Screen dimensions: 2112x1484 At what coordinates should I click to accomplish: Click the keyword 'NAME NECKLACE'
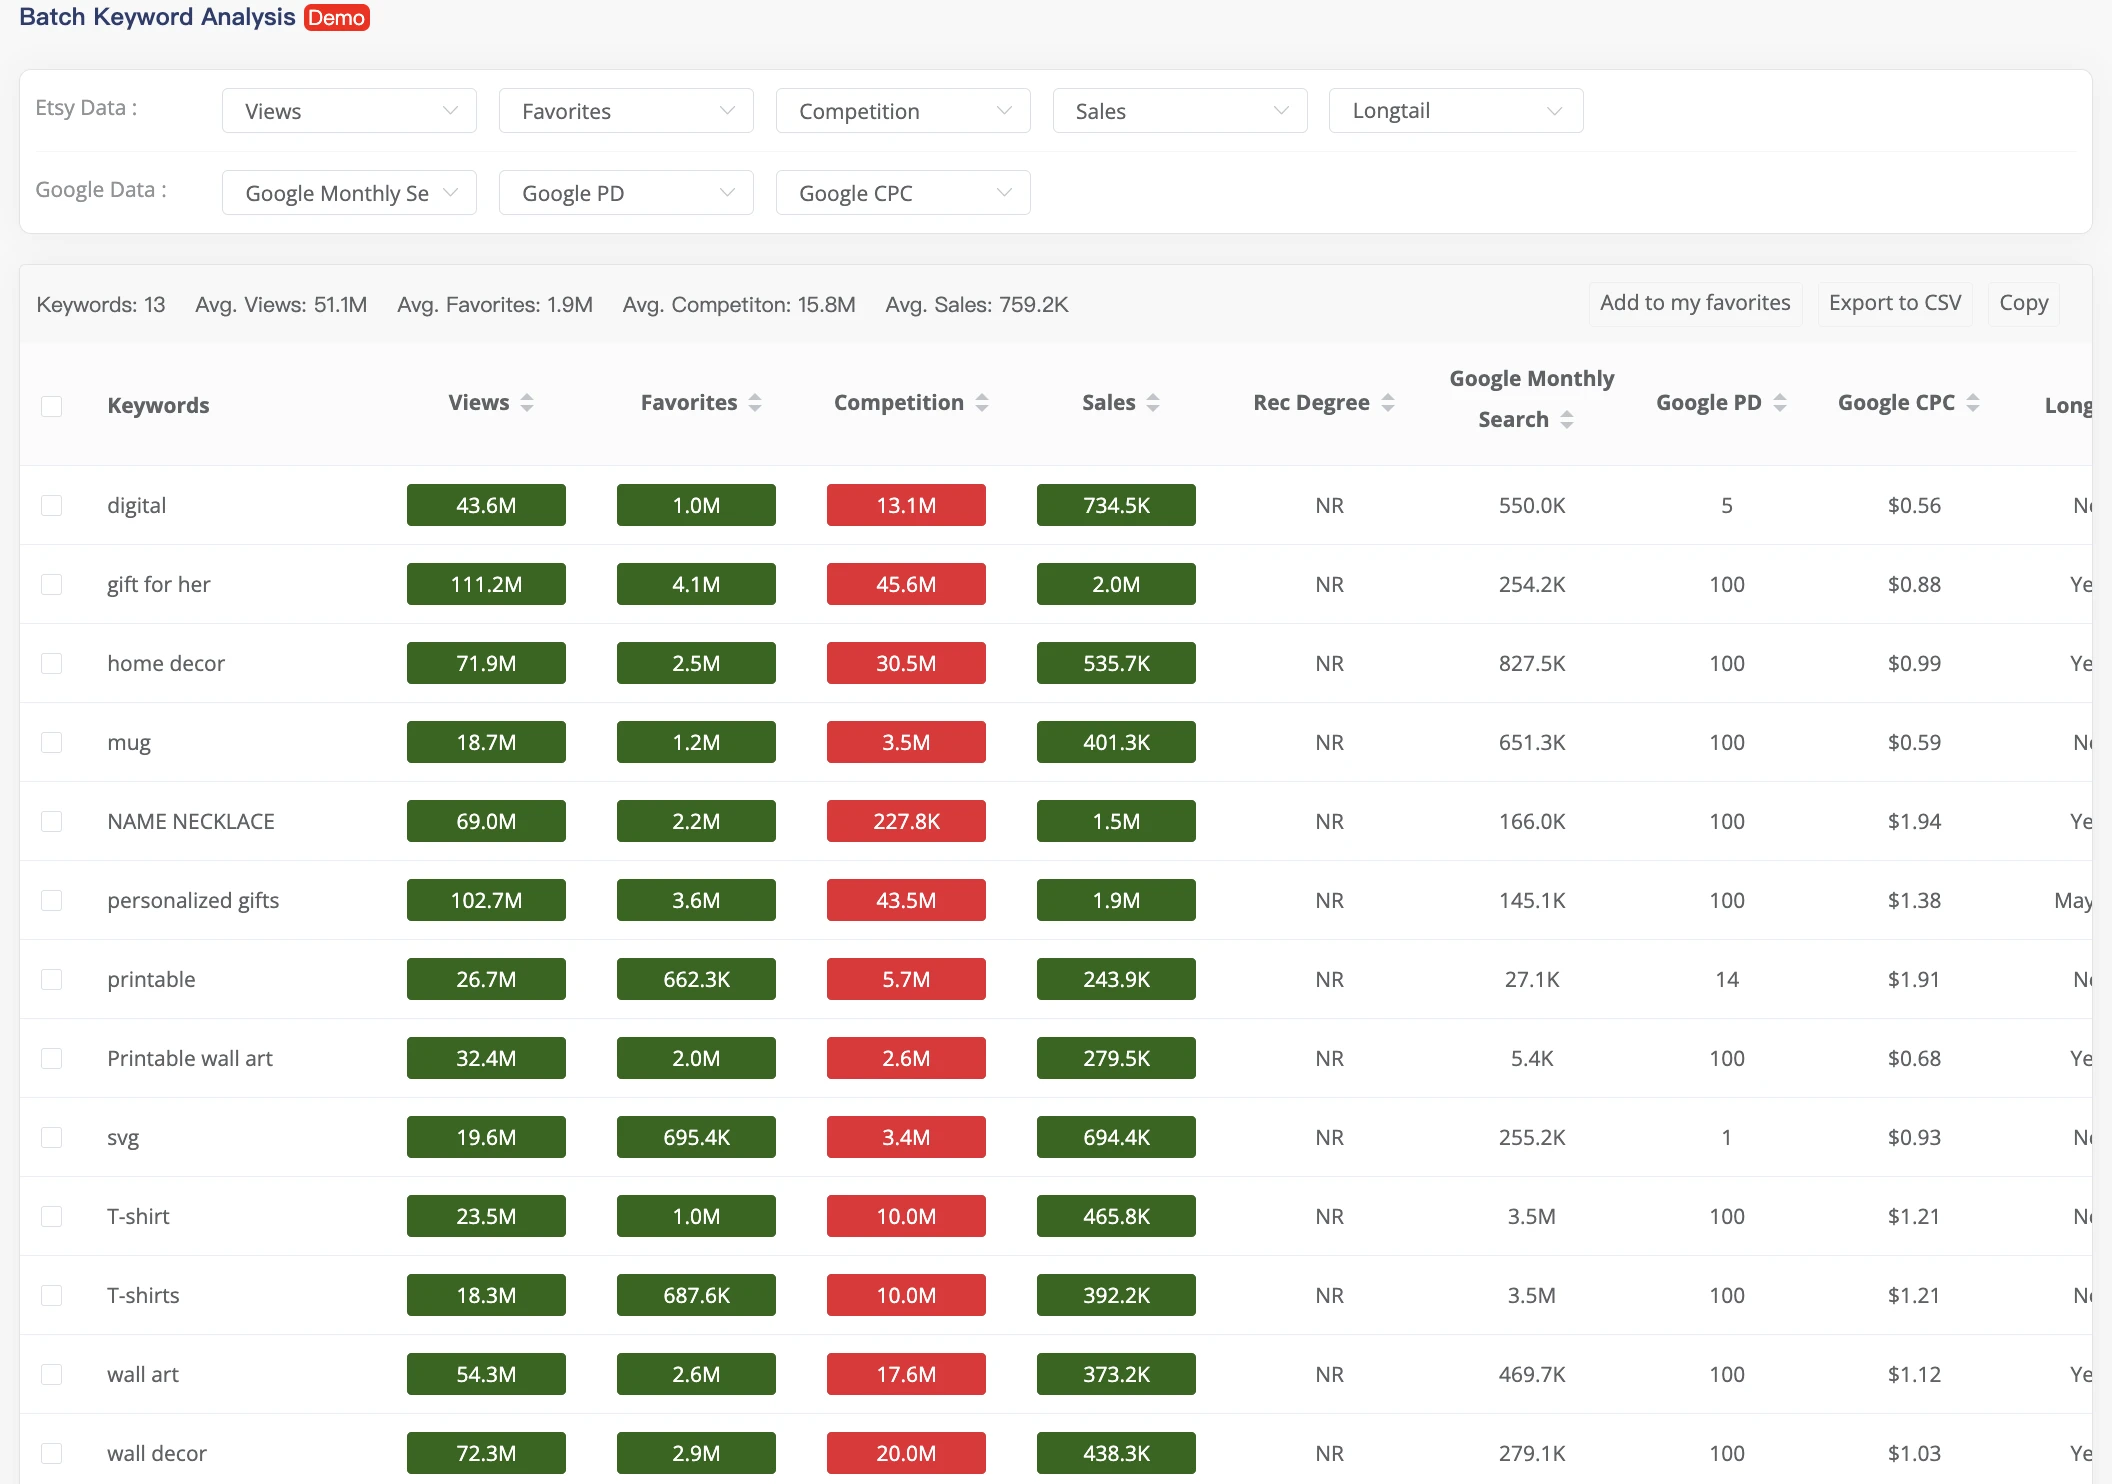tap(191, 821)
